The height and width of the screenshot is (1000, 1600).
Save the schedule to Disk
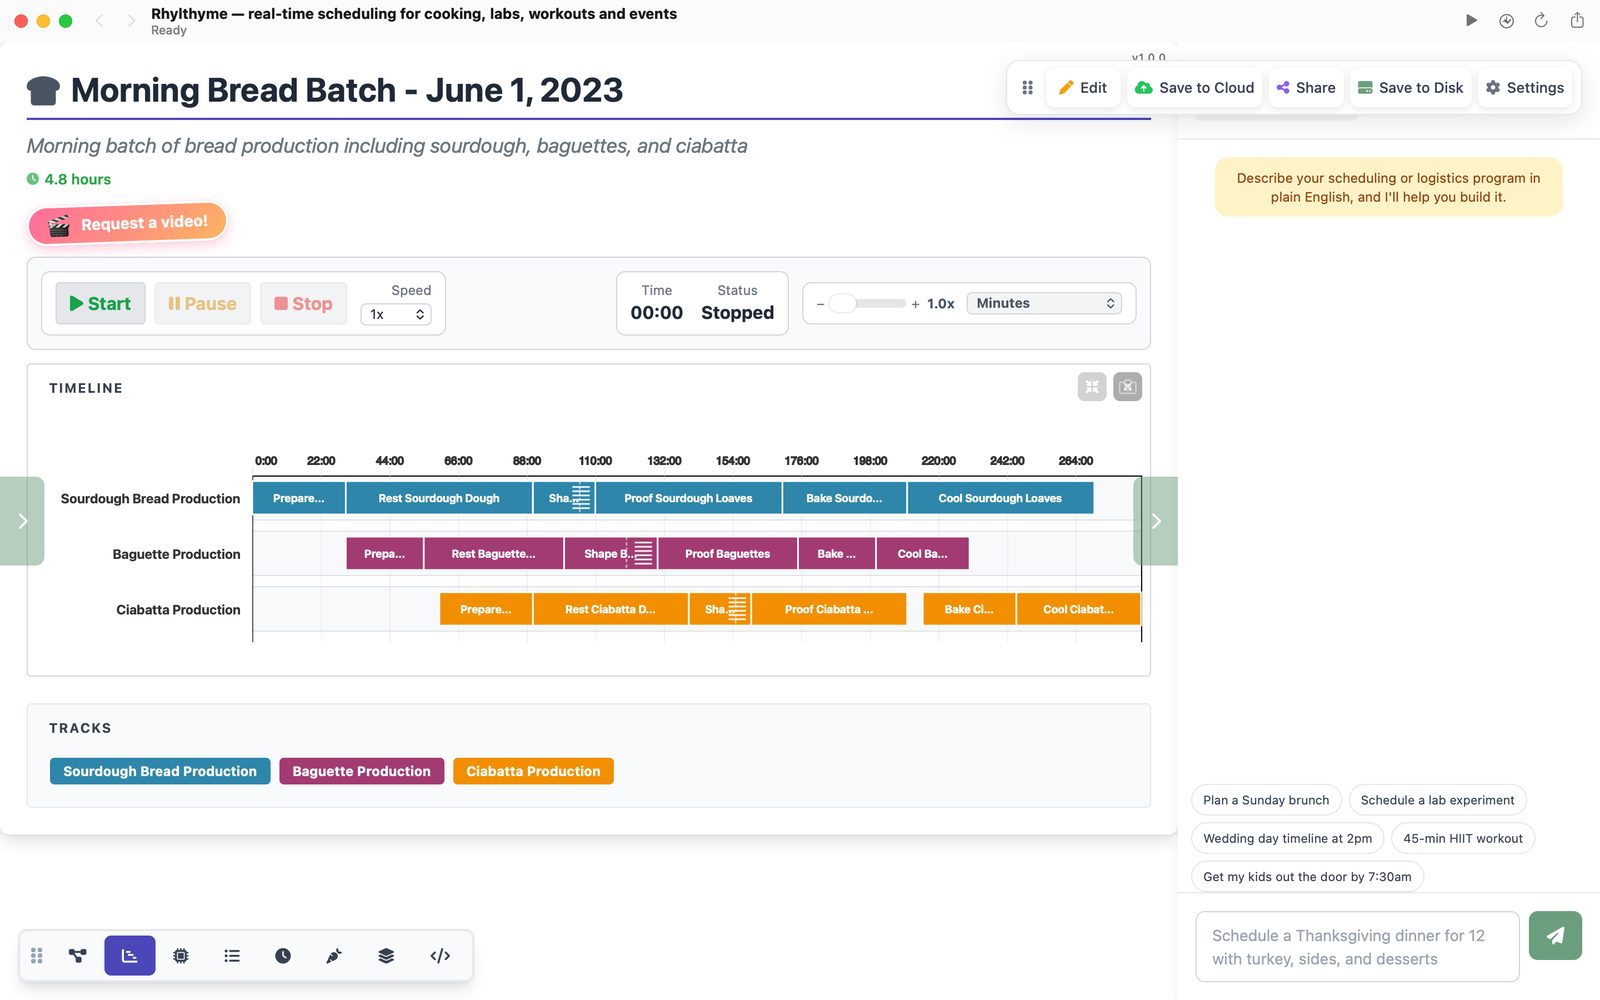click(x=1410, y=88)
